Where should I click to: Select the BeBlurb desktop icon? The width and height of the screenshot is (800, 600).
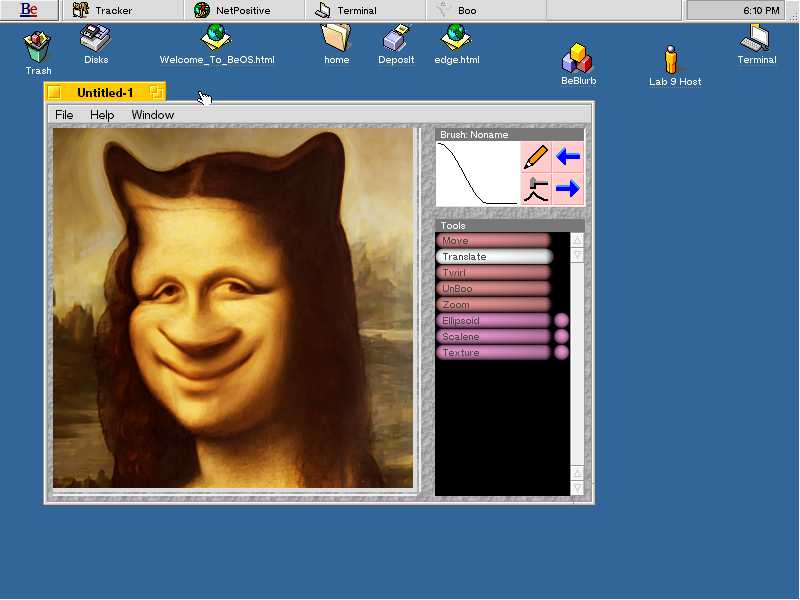(x=578, y=64)
